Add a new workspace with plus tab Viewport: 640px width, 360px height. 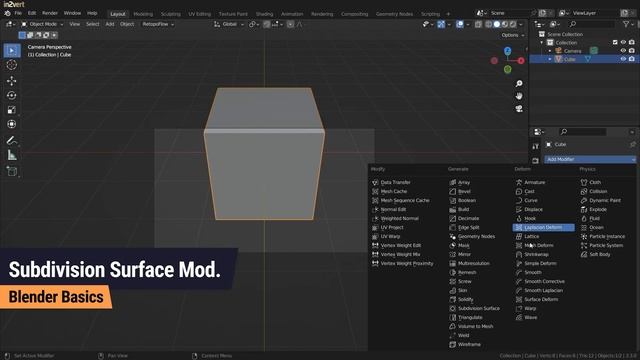point(448,14)
